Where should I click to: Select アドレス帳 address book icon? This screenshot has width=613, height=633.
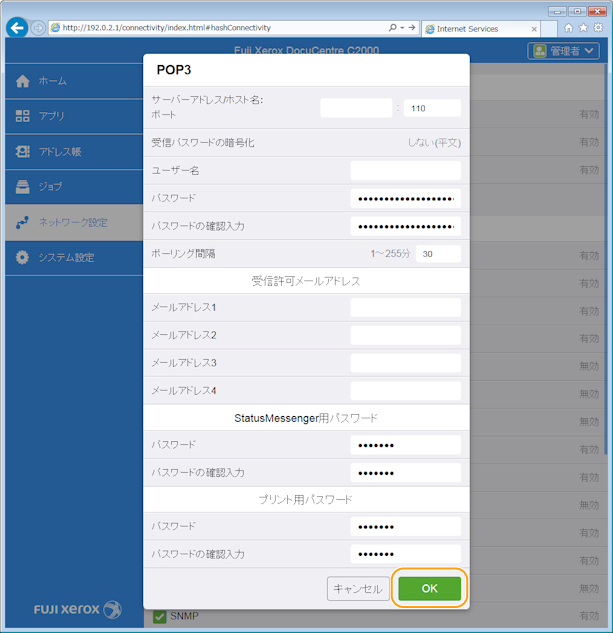click(23, 151)
